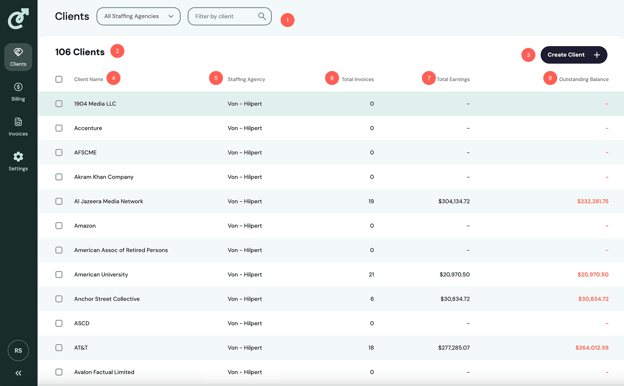Select all clients with header checkbox
The image size is (624, 386).
click(x=59, y=79)
